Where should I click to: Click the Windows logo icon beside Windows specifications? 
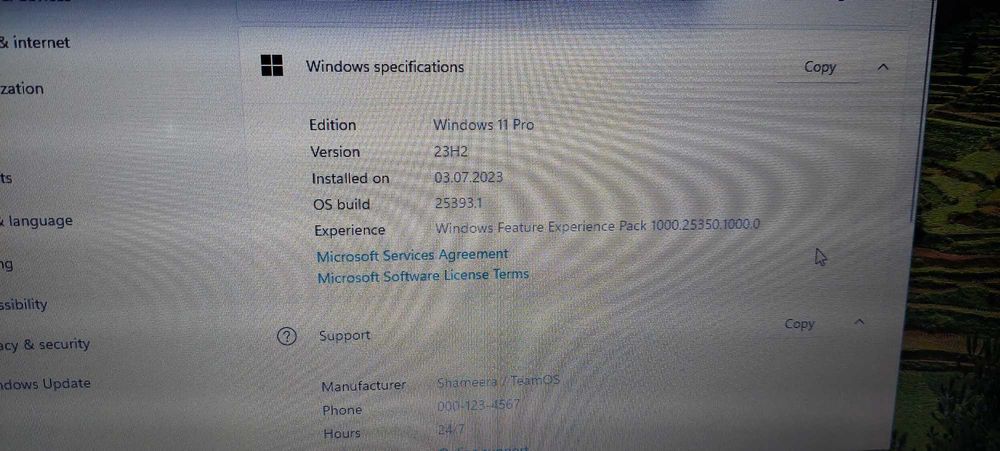272,65
